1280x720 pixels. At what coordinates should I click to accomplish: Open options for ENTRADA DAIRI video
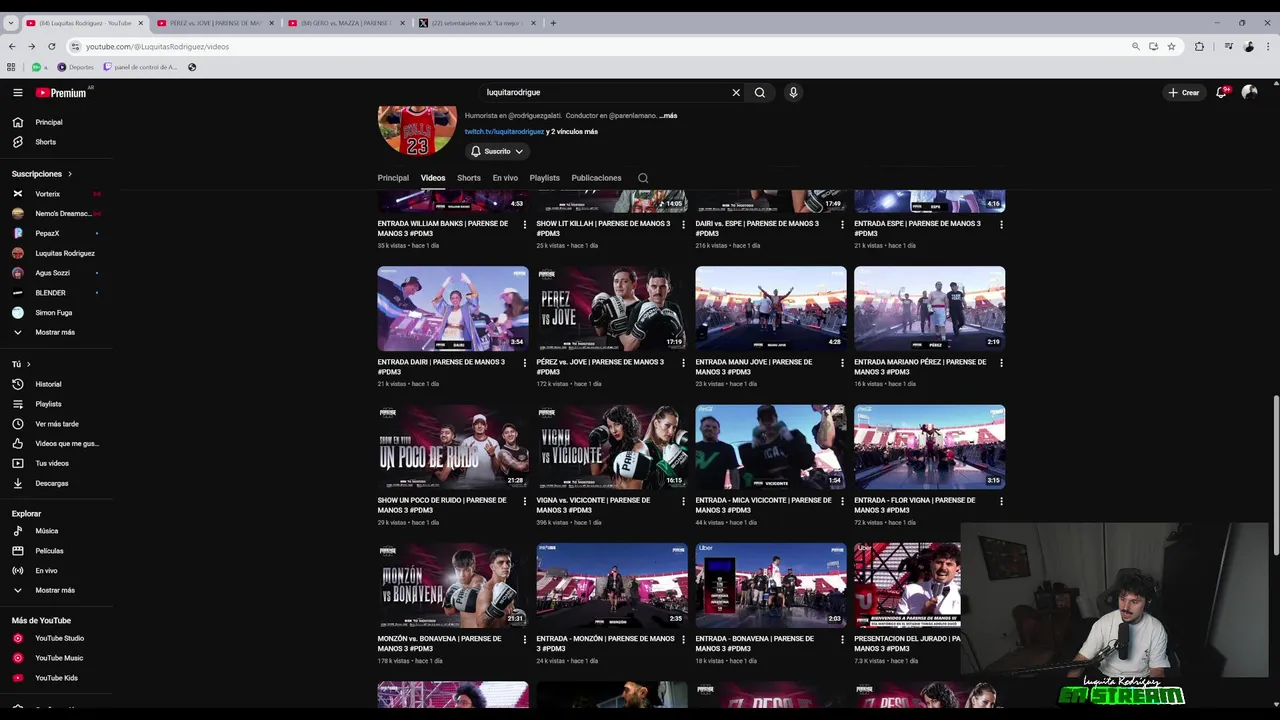coord(525,362)
